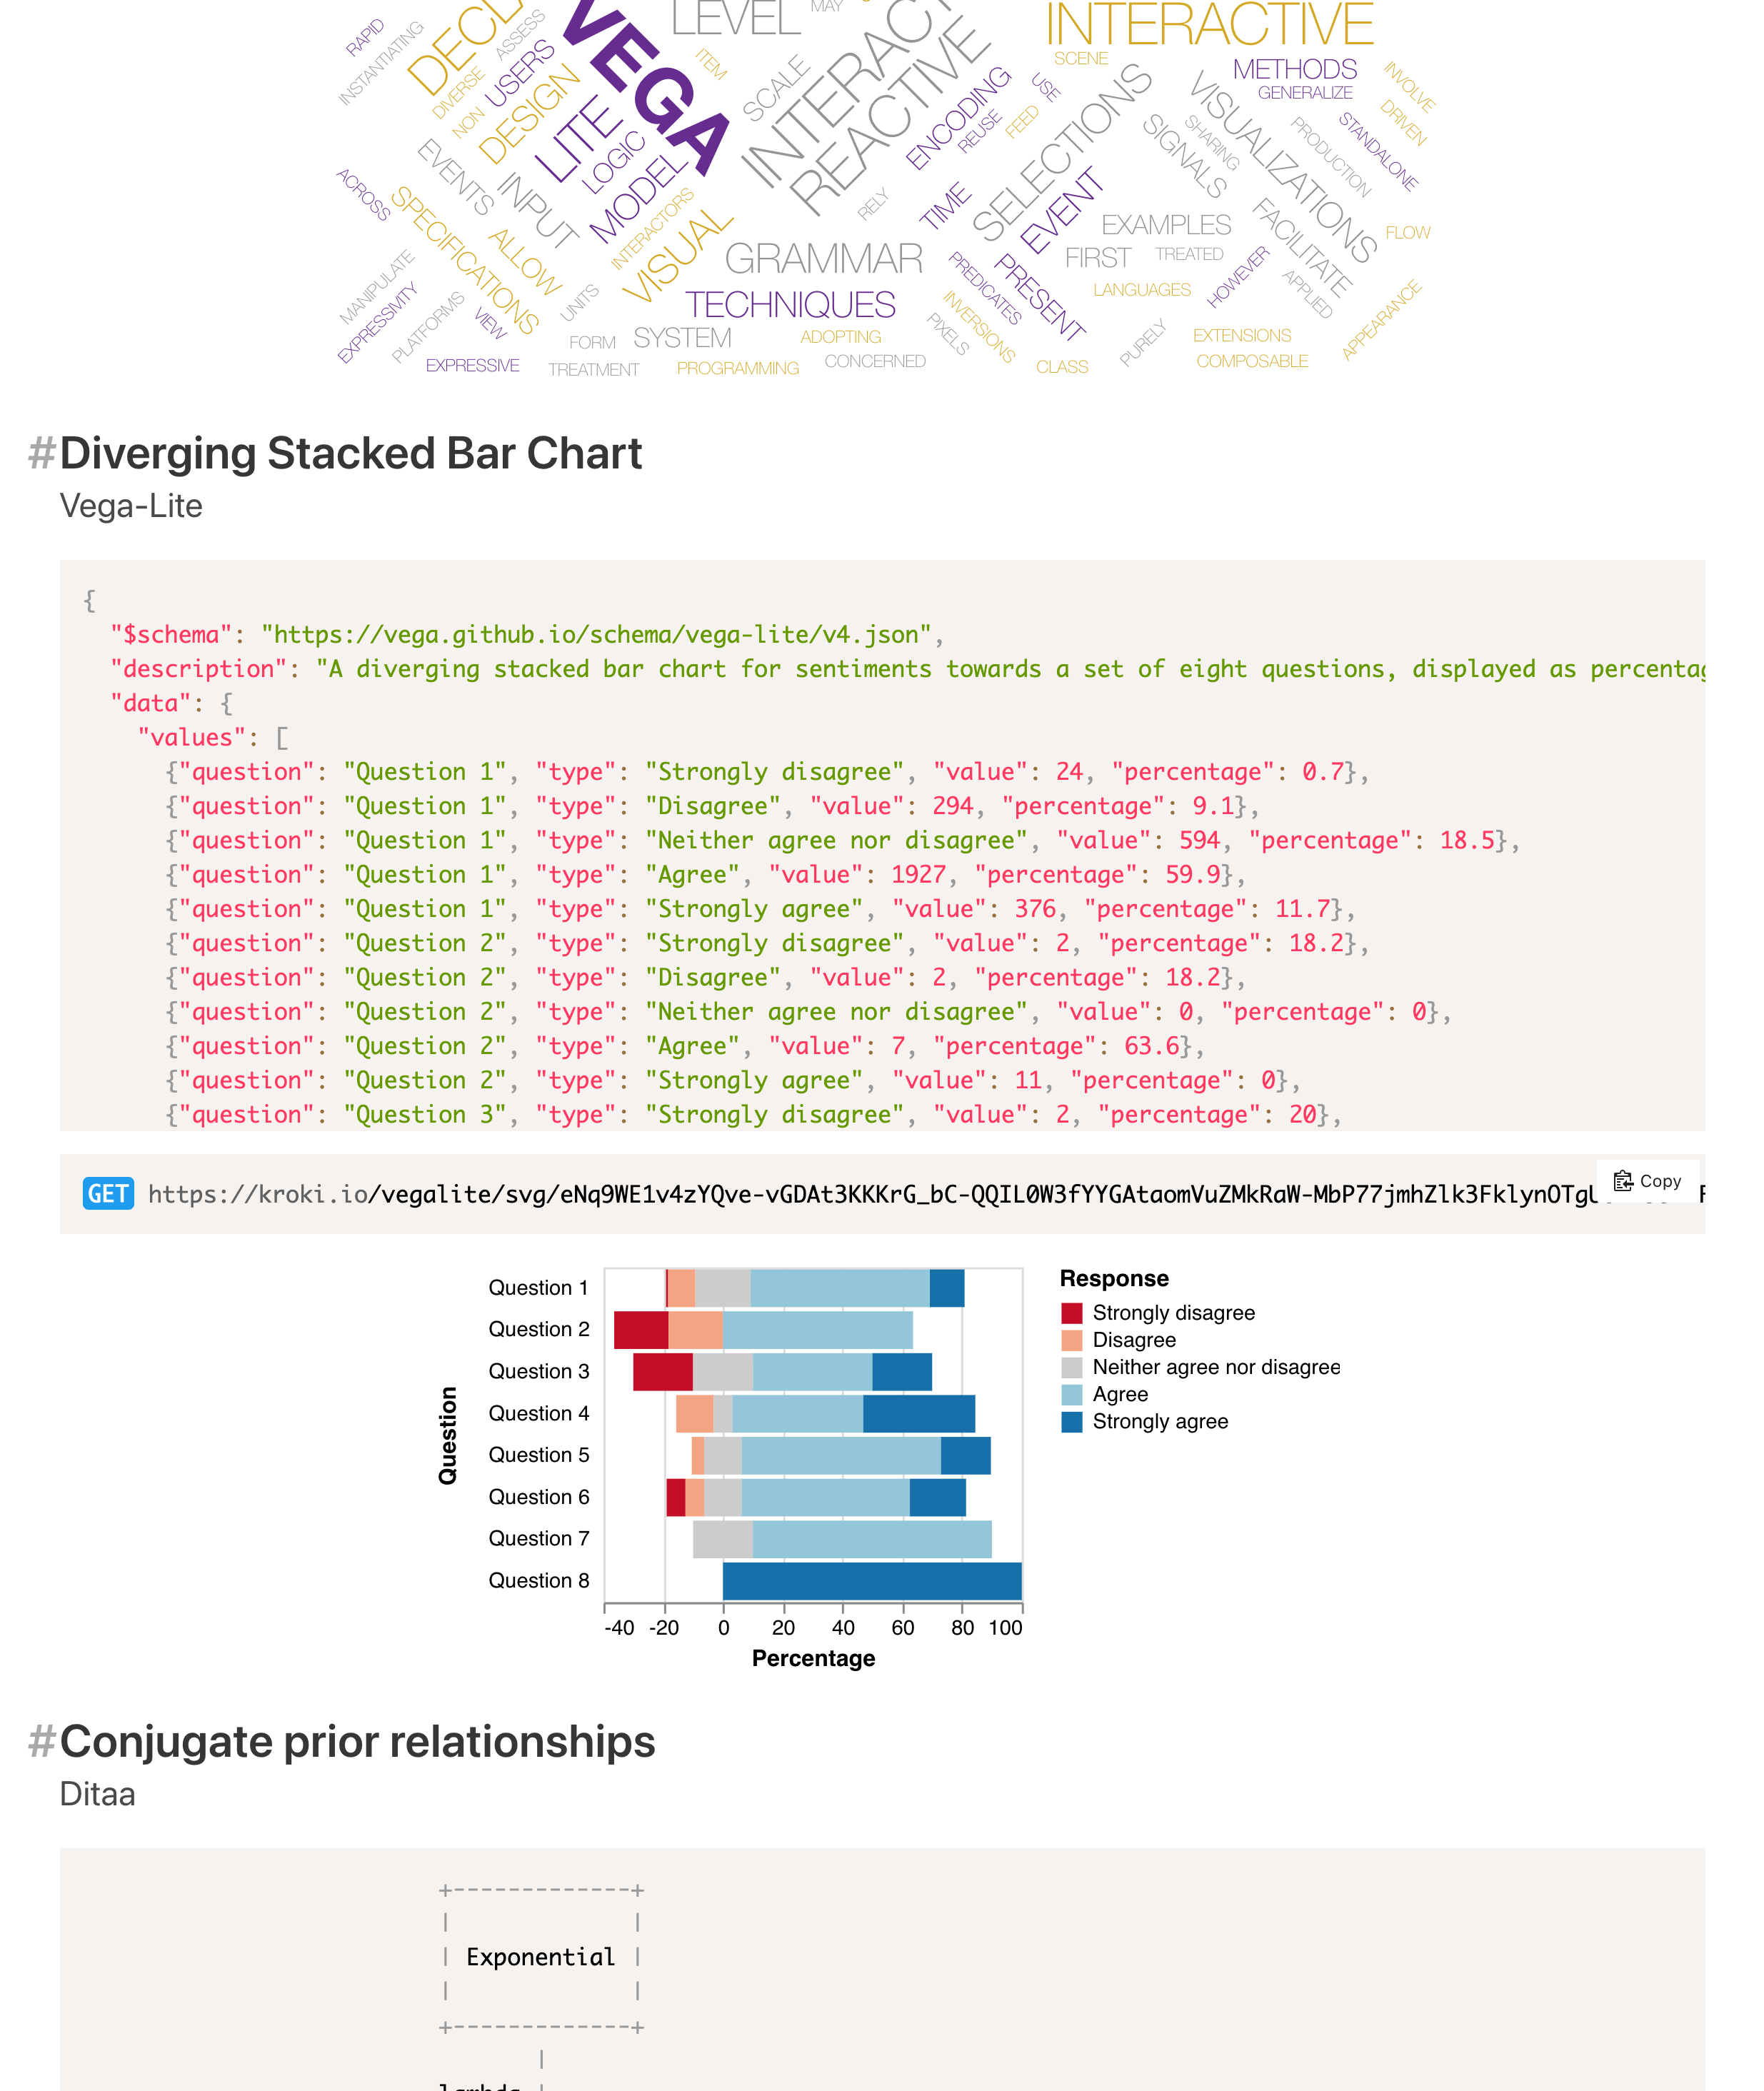1764x2091 pixels.
Task: Click the kroki.io vegalite SVG URL
Action: tap(870, 1195)
